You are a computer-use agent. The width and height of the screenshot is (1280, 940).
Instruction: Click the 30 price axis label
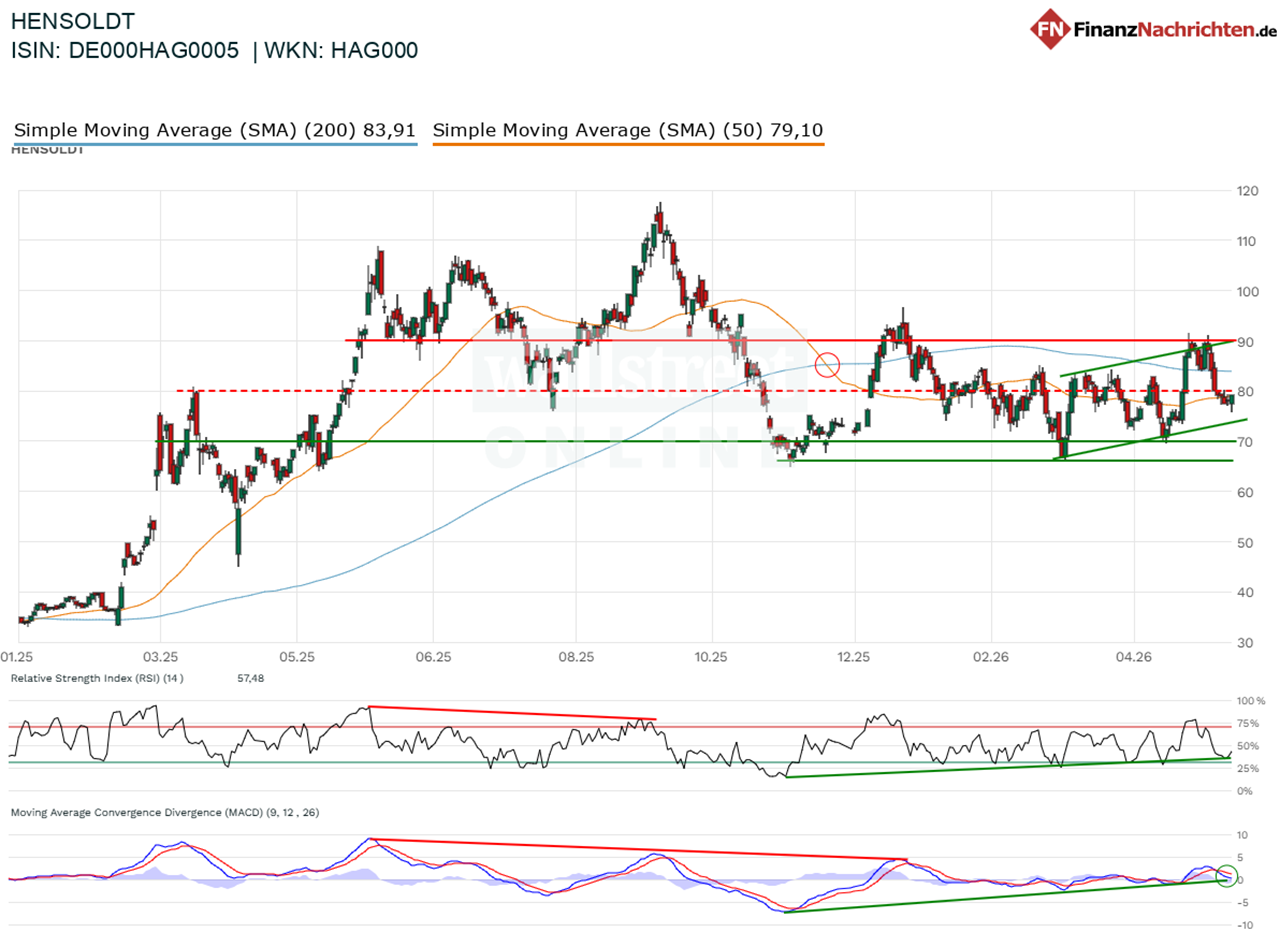pos(1247,642)
